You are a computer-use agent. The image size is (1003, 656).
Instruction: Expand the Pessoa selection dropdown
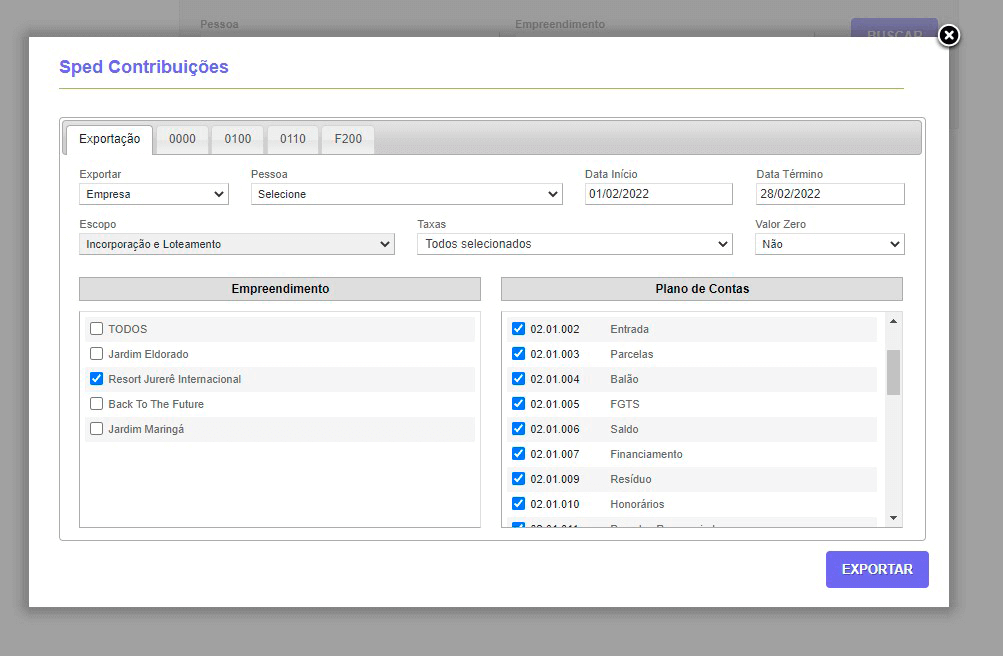tap(406, 194)
